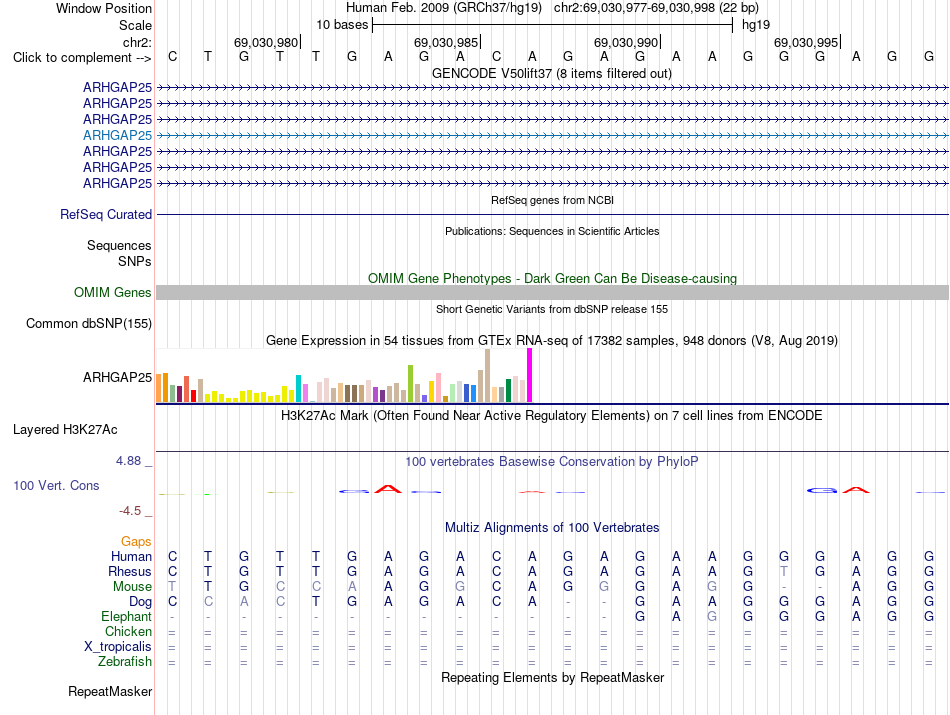
Task: Click the RepeatMasker track label
Action: [110, 691]
